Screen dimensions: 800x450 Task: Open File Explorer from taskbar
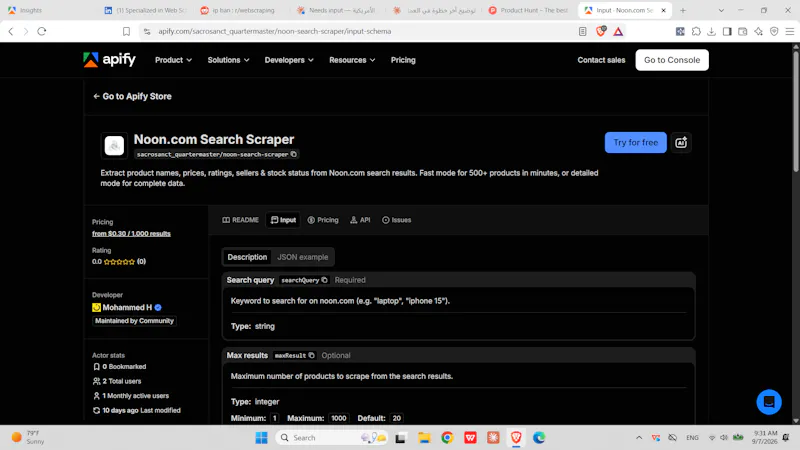pos(424,438)
